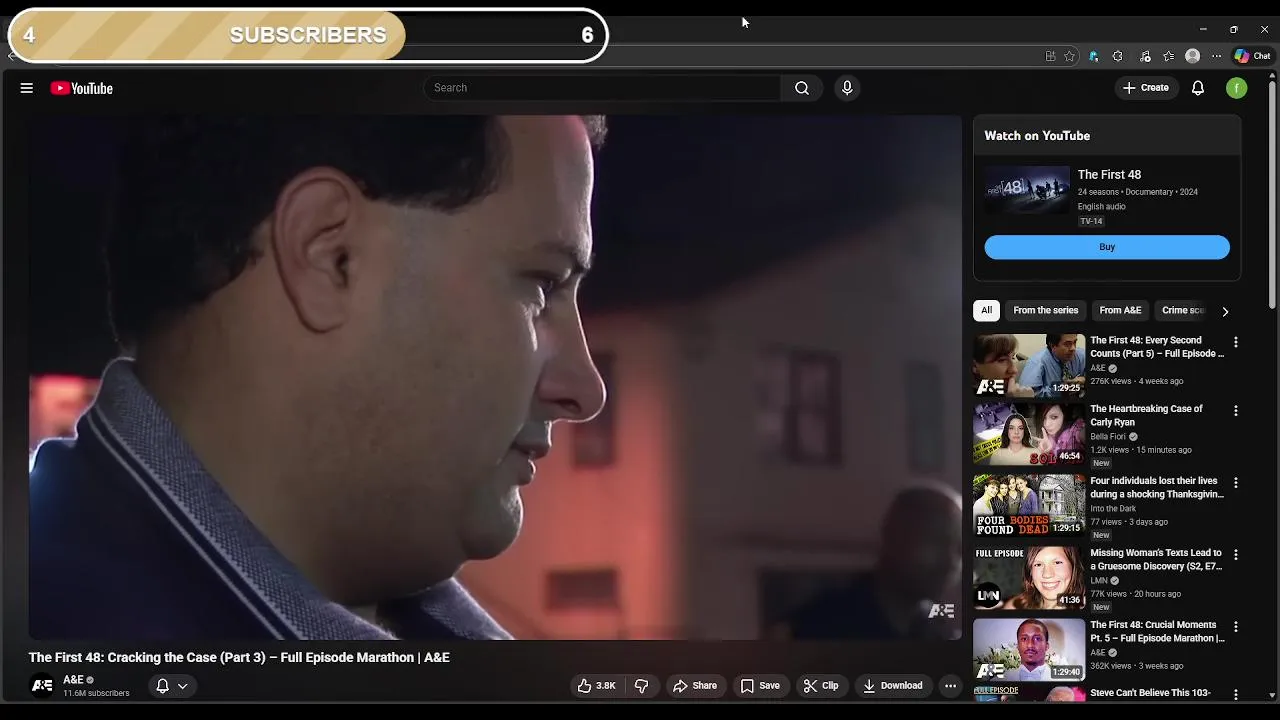This screenshot has width=1280, height=720.
Task: Open options for Every Second Counts video
Action: 1236,342
